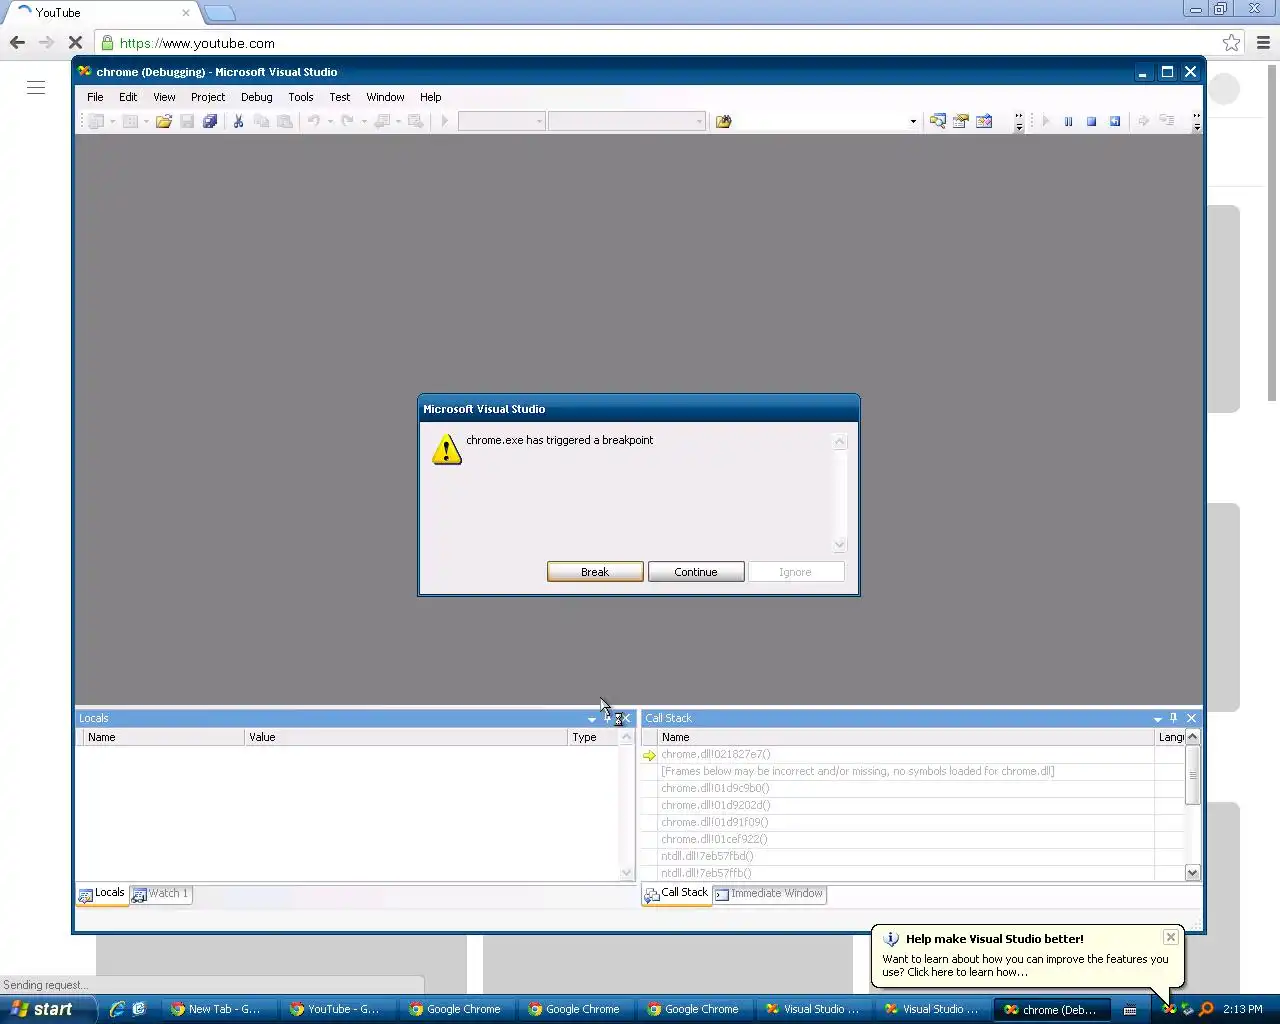Screen dimensions: 1280x1024
Task: Open the Locals panel window position dropdown
Action: pyautogui.click(x=591, y=719)
